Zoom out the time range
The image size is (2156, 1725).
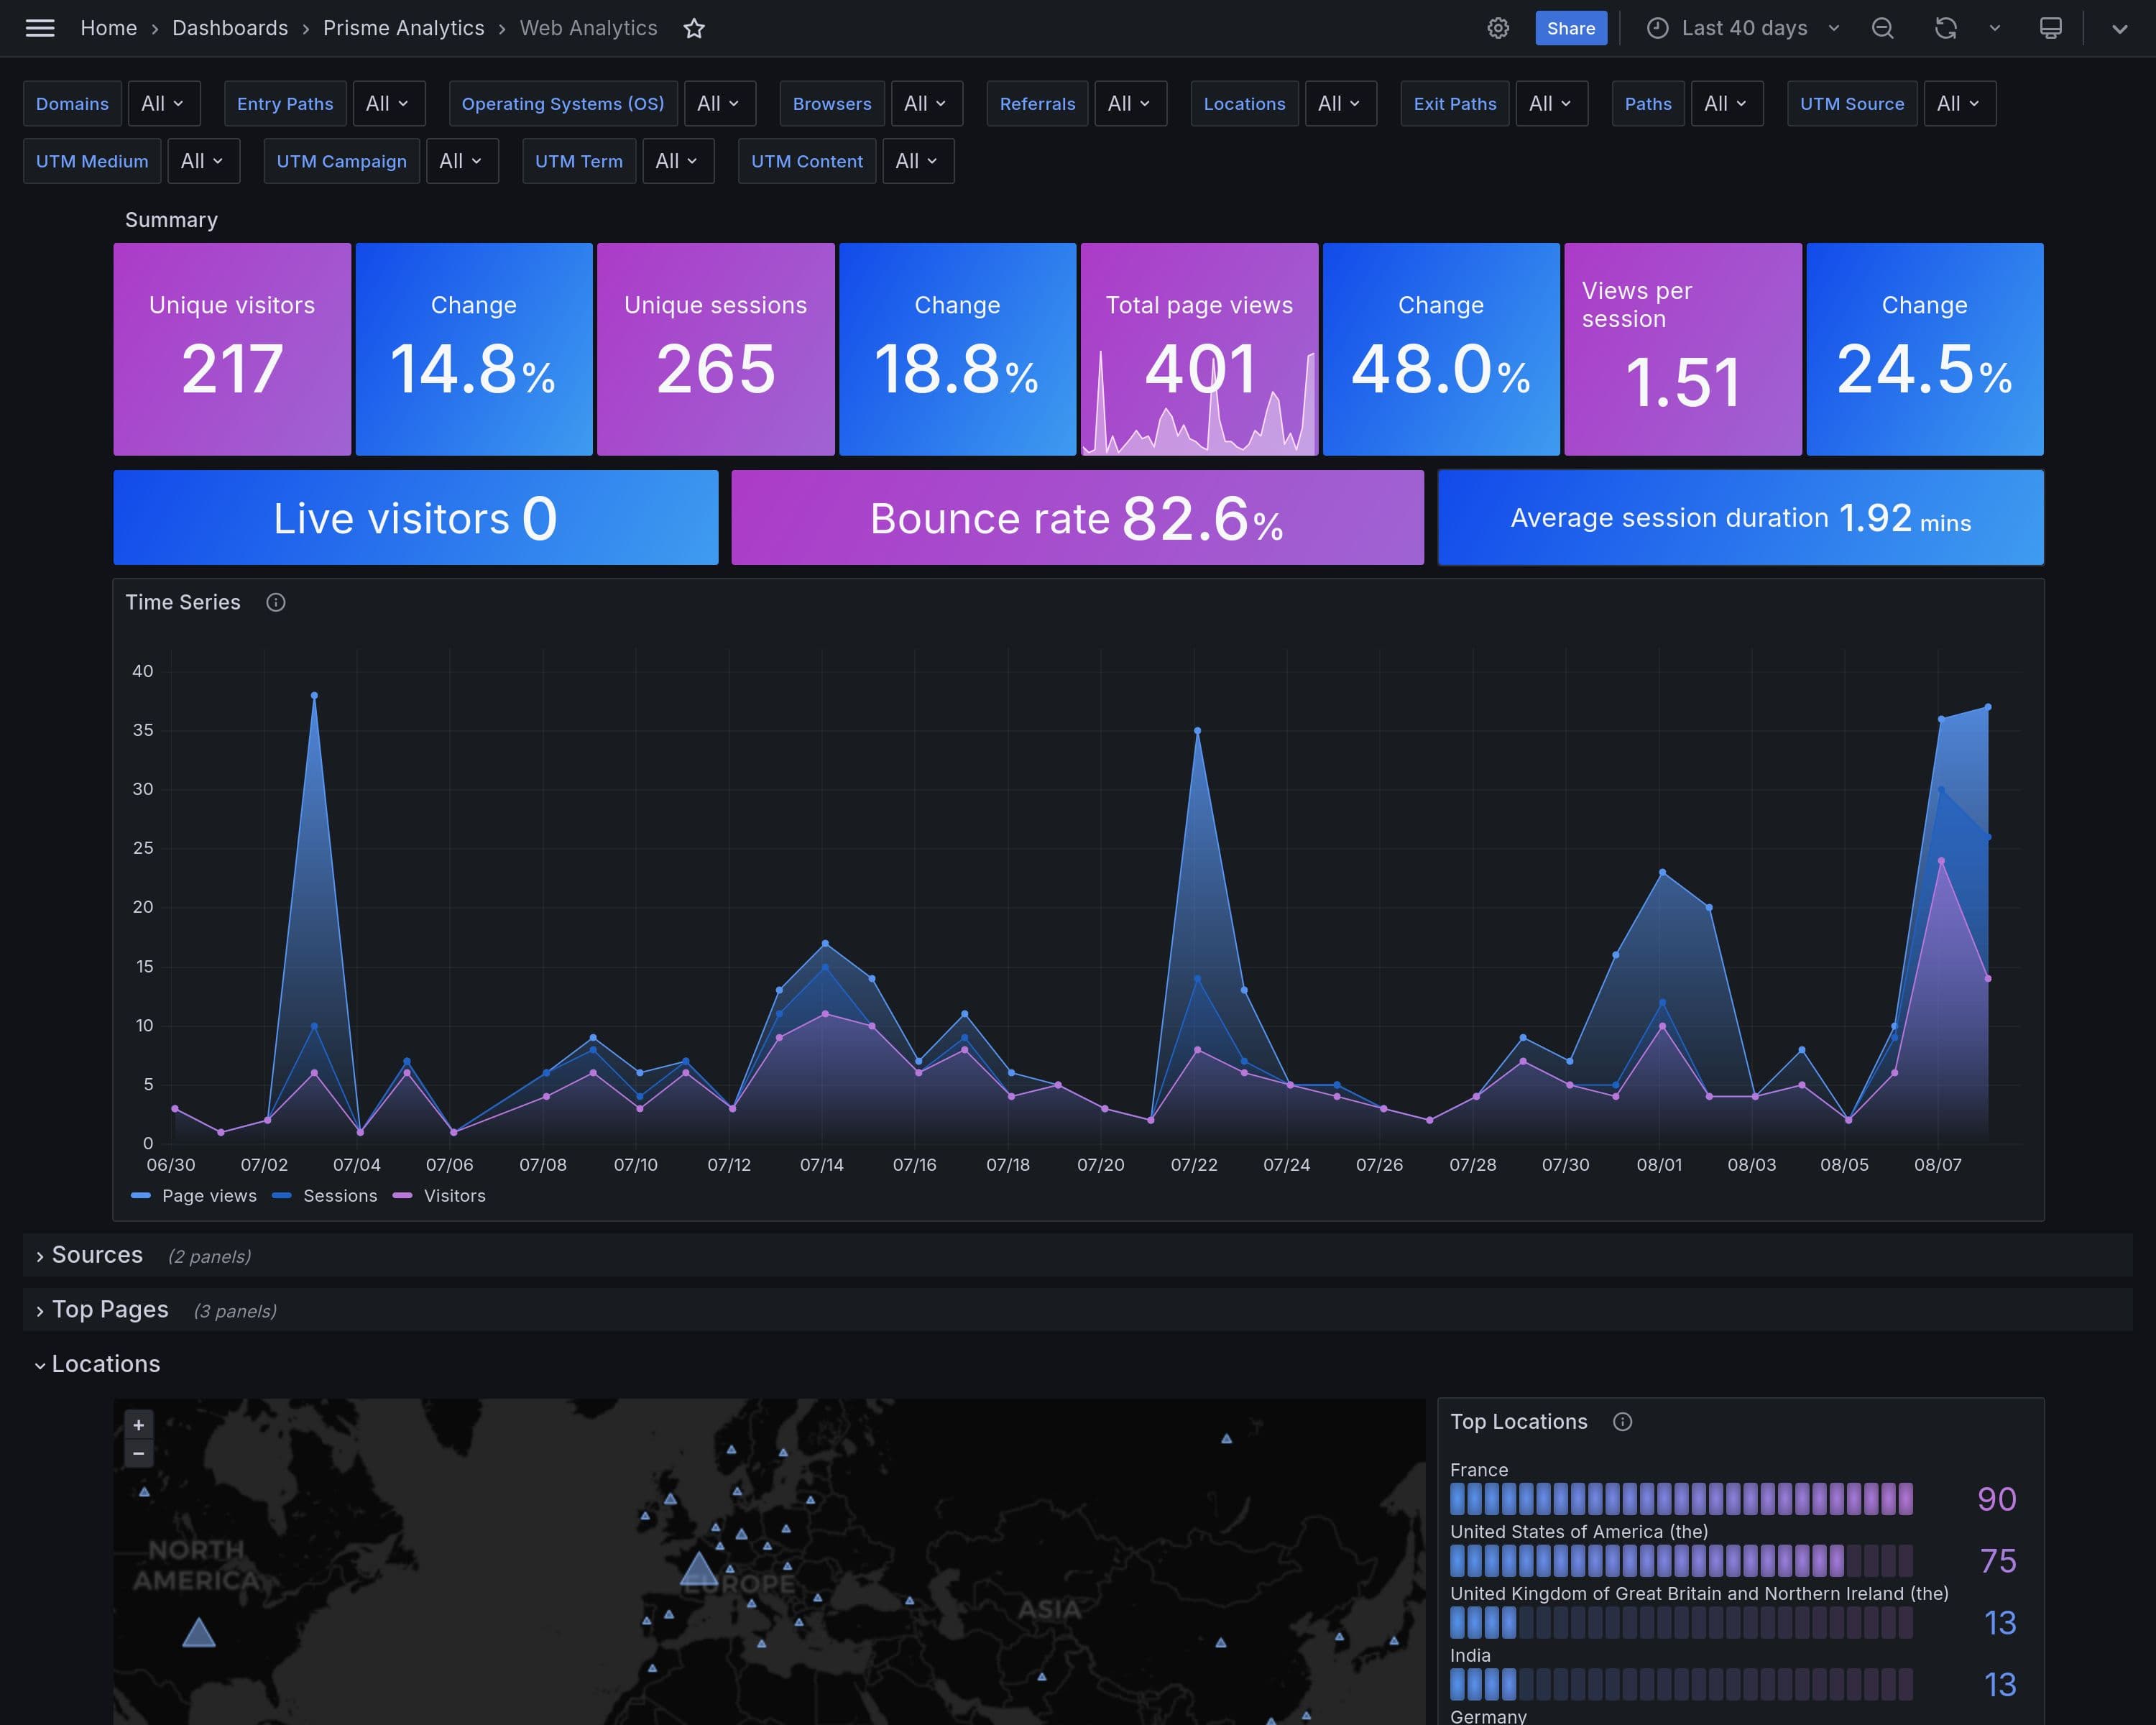click(1882, 28)
